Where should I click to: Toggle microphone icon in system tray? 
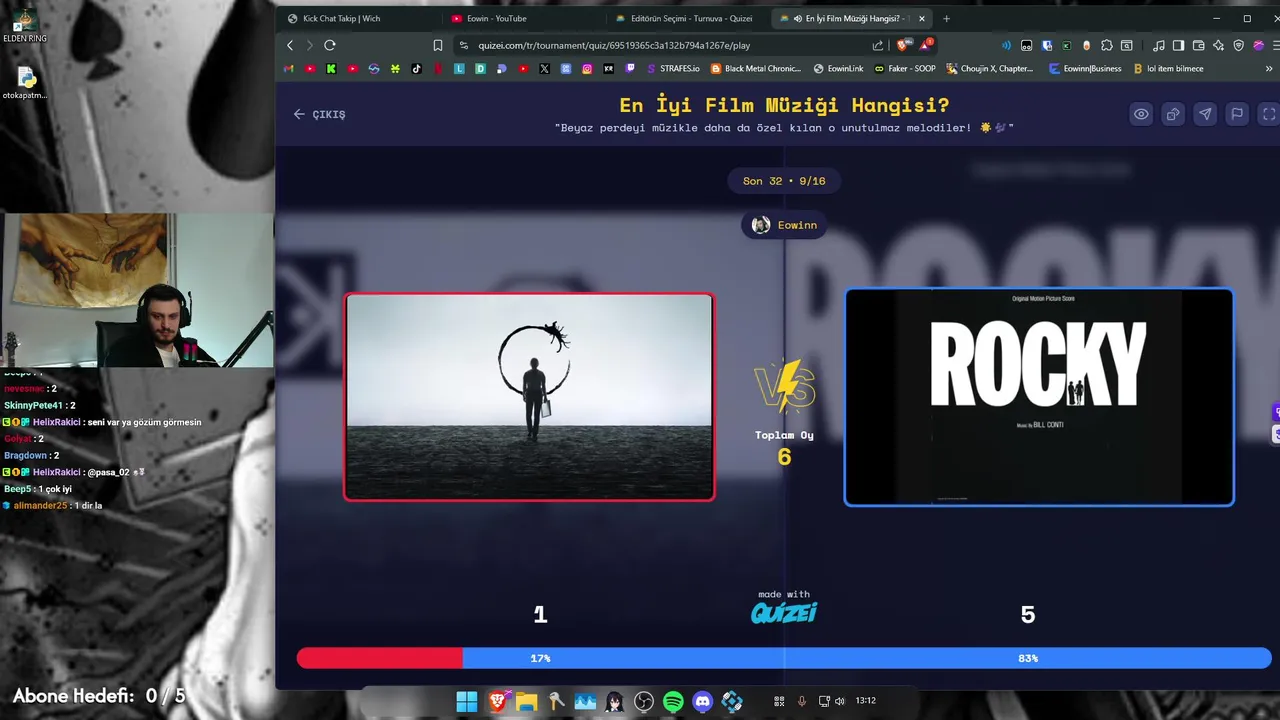tap(801, 701)
